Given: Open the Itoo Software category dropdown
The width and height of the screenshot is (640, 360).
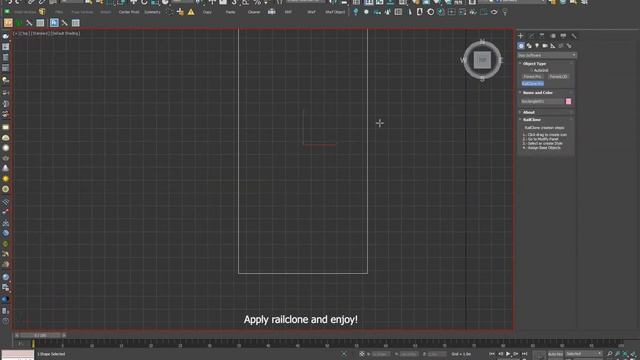Looking at the screenshot, I should coord(547,55).
